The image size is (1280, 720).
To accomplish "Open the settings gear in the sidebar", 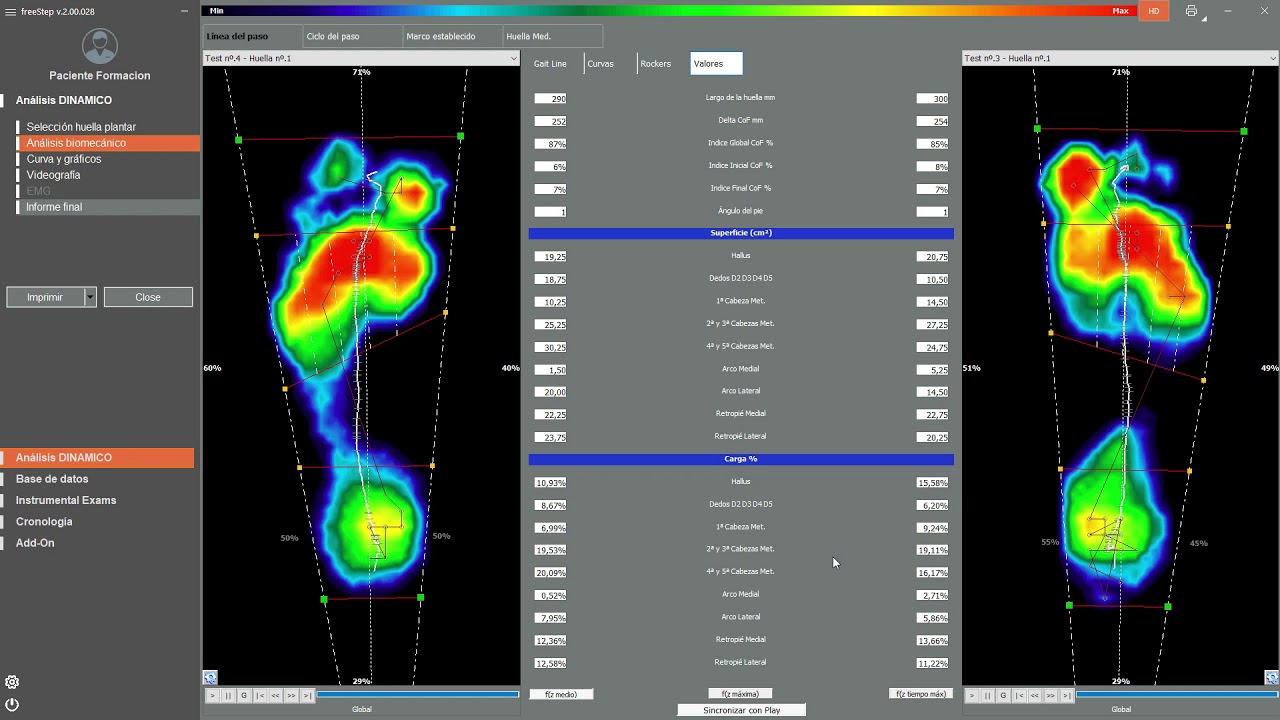I will [x=12, y=682].
